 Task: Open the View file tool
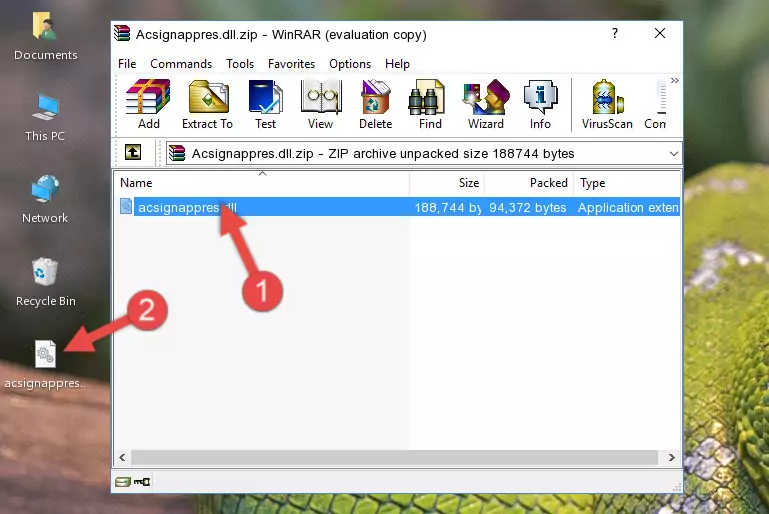tap(320, 104)
